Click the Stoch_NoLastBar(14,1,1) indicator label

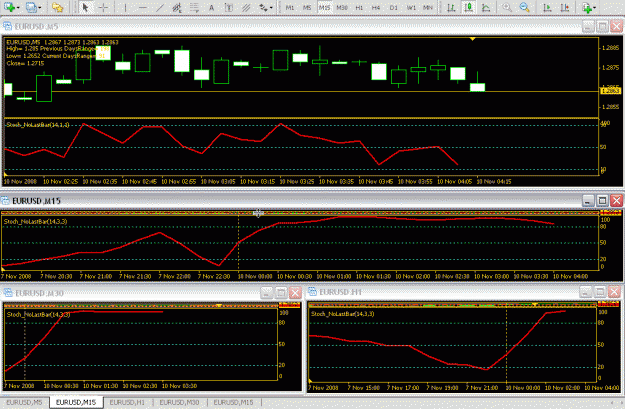38,125
